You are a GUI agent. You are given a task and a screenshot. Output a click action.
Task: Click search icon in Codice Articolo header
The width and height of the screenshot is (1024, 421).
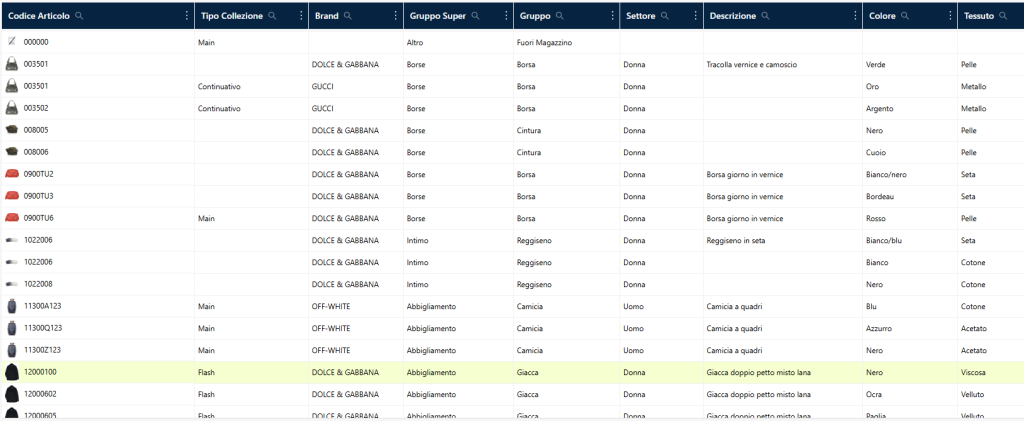pyautogui.click(x=79, y=16)
